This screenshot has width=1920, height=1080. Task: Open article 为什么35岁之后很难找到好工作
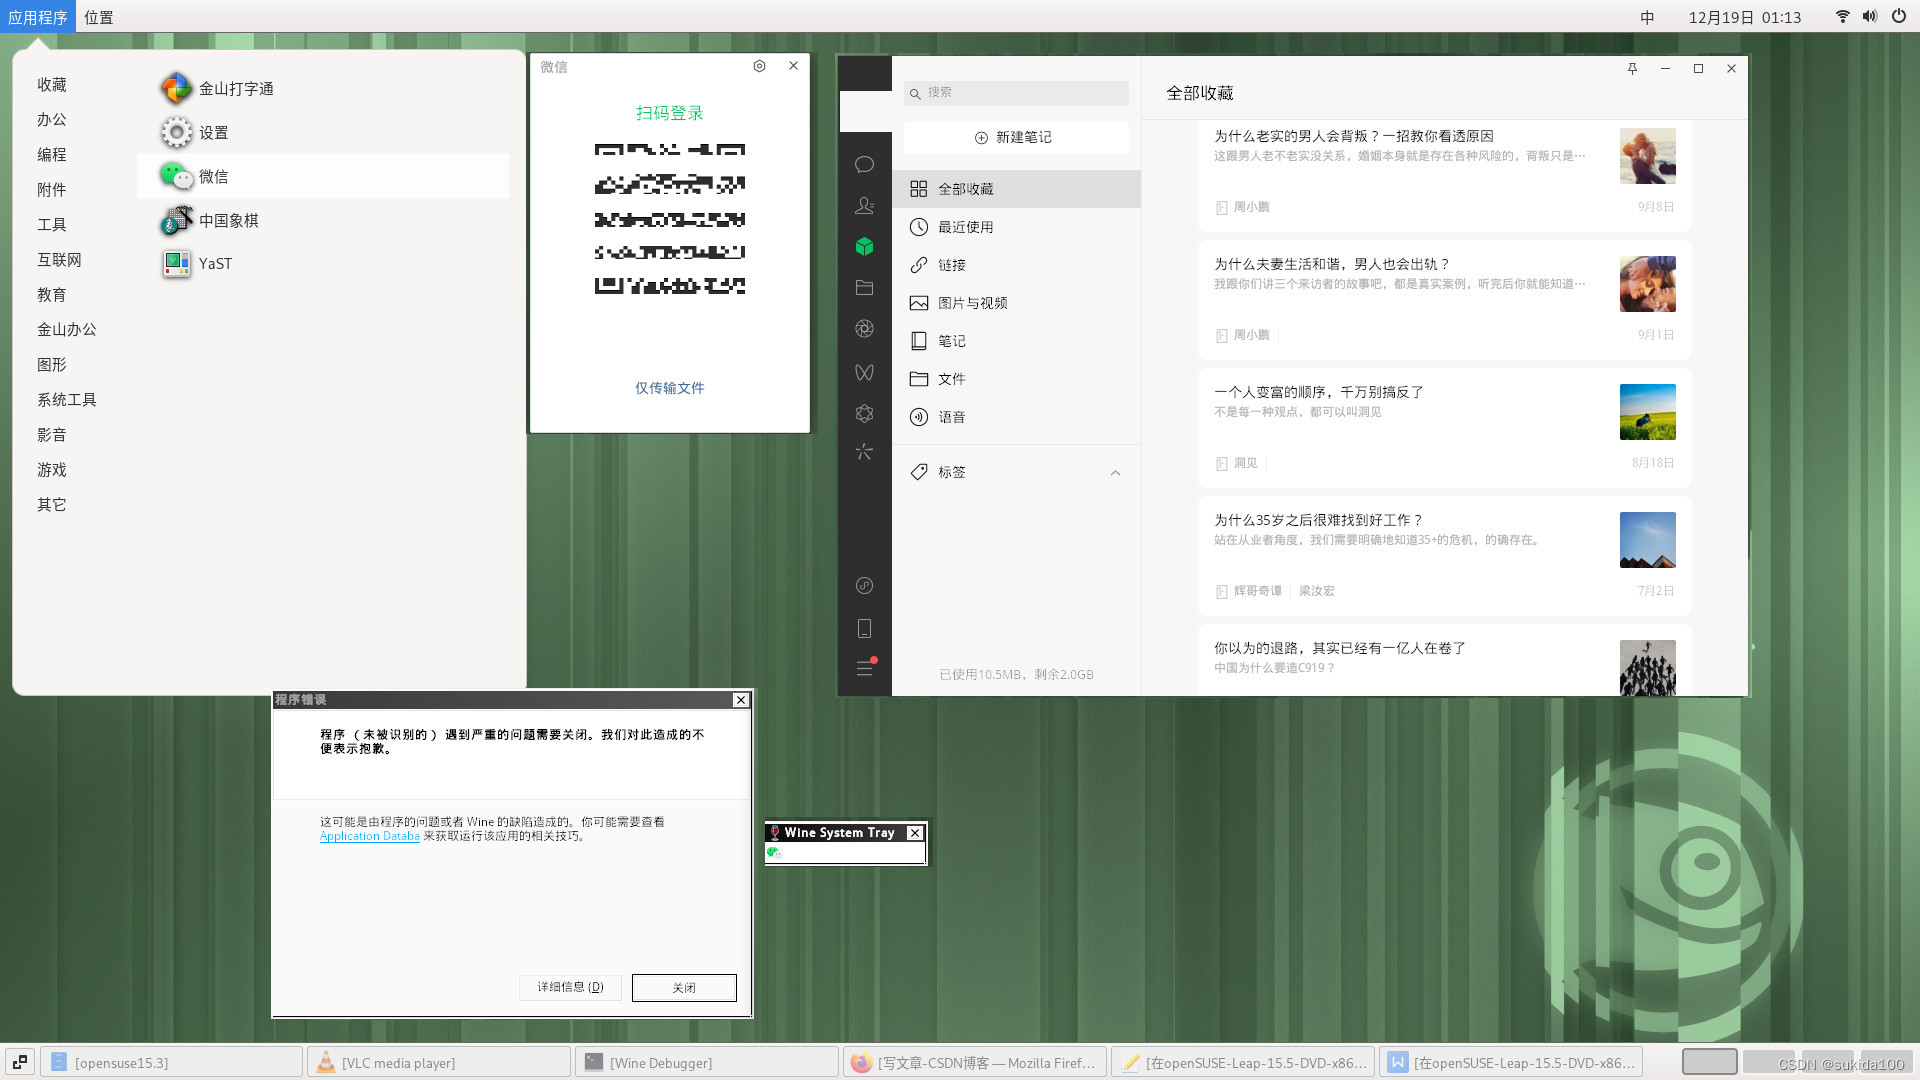pos(1444,555)
